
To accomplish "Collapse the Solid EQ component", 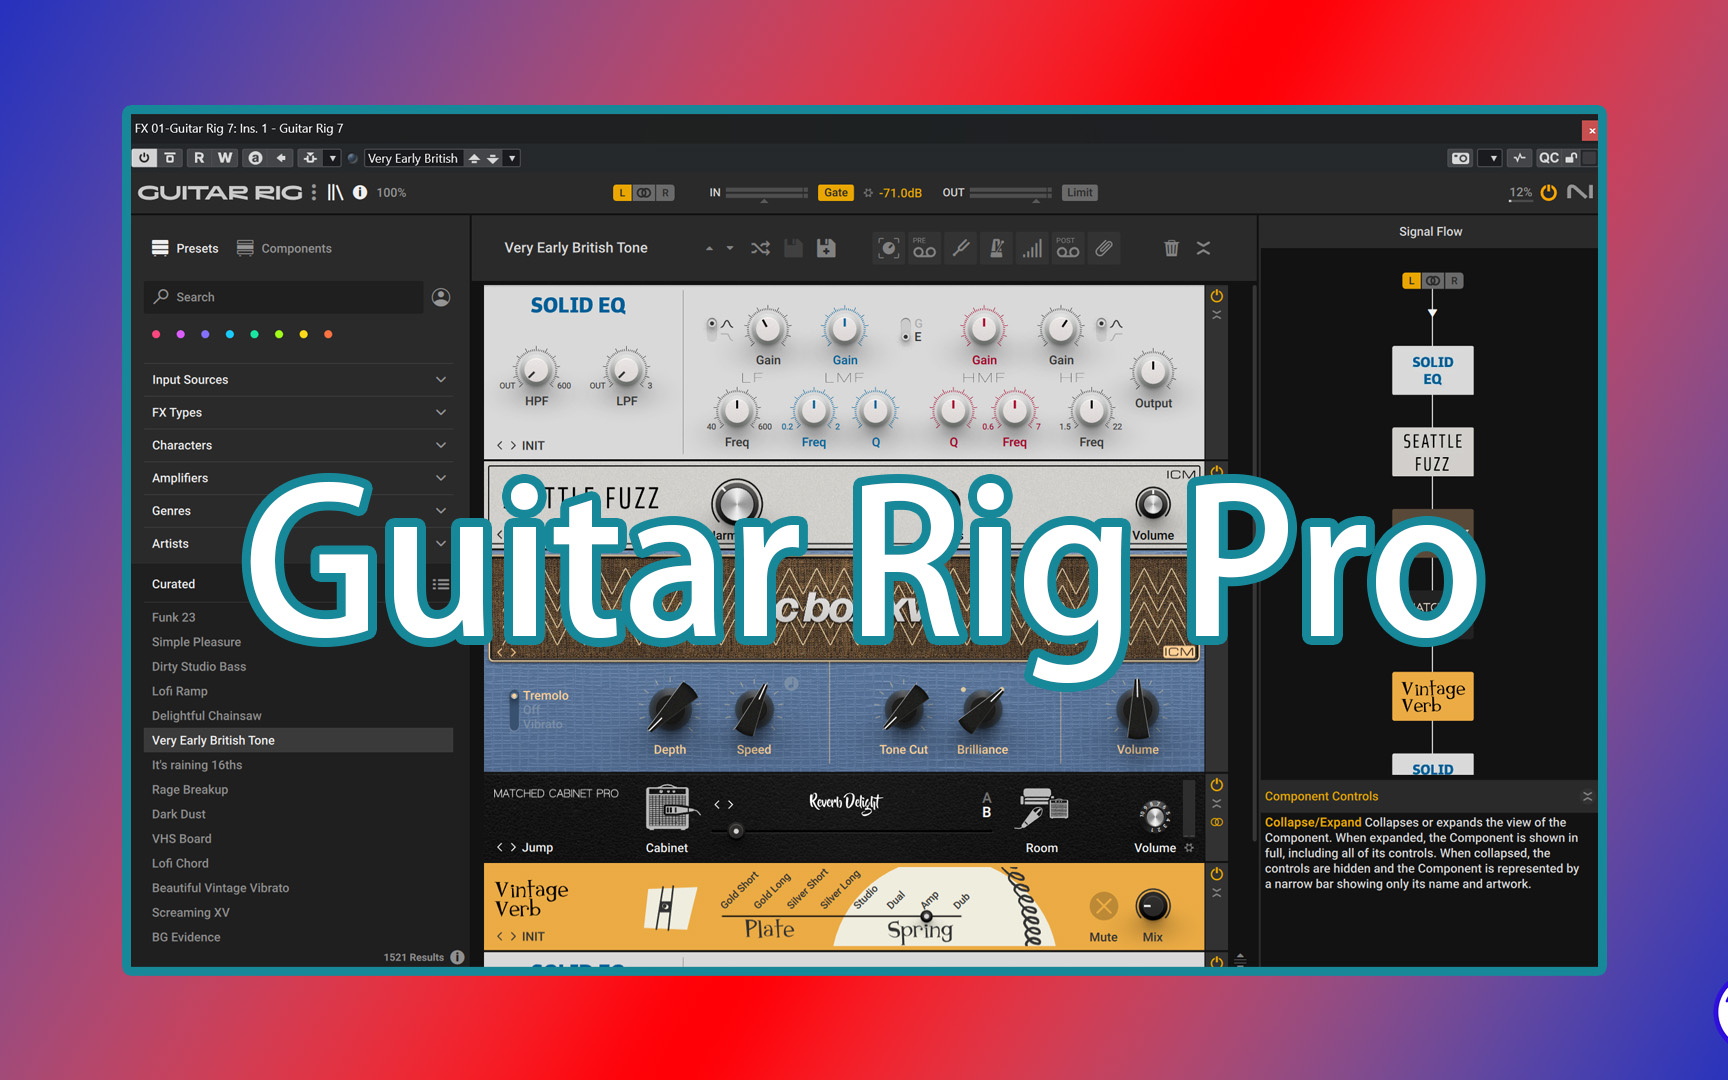I will pos(1217,315).
